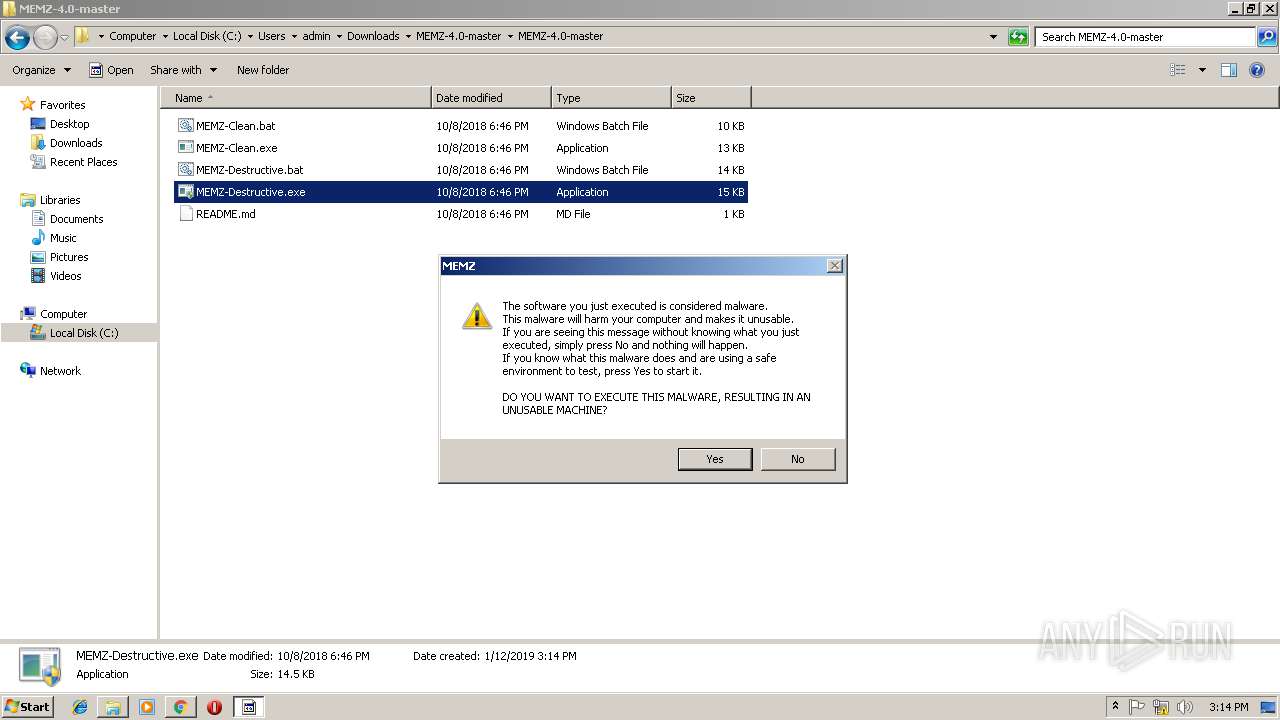This screenshot has width=1280, height=720.
Task: Select the MEMZ-Clean.bat file icon
Action: point(185,126)
